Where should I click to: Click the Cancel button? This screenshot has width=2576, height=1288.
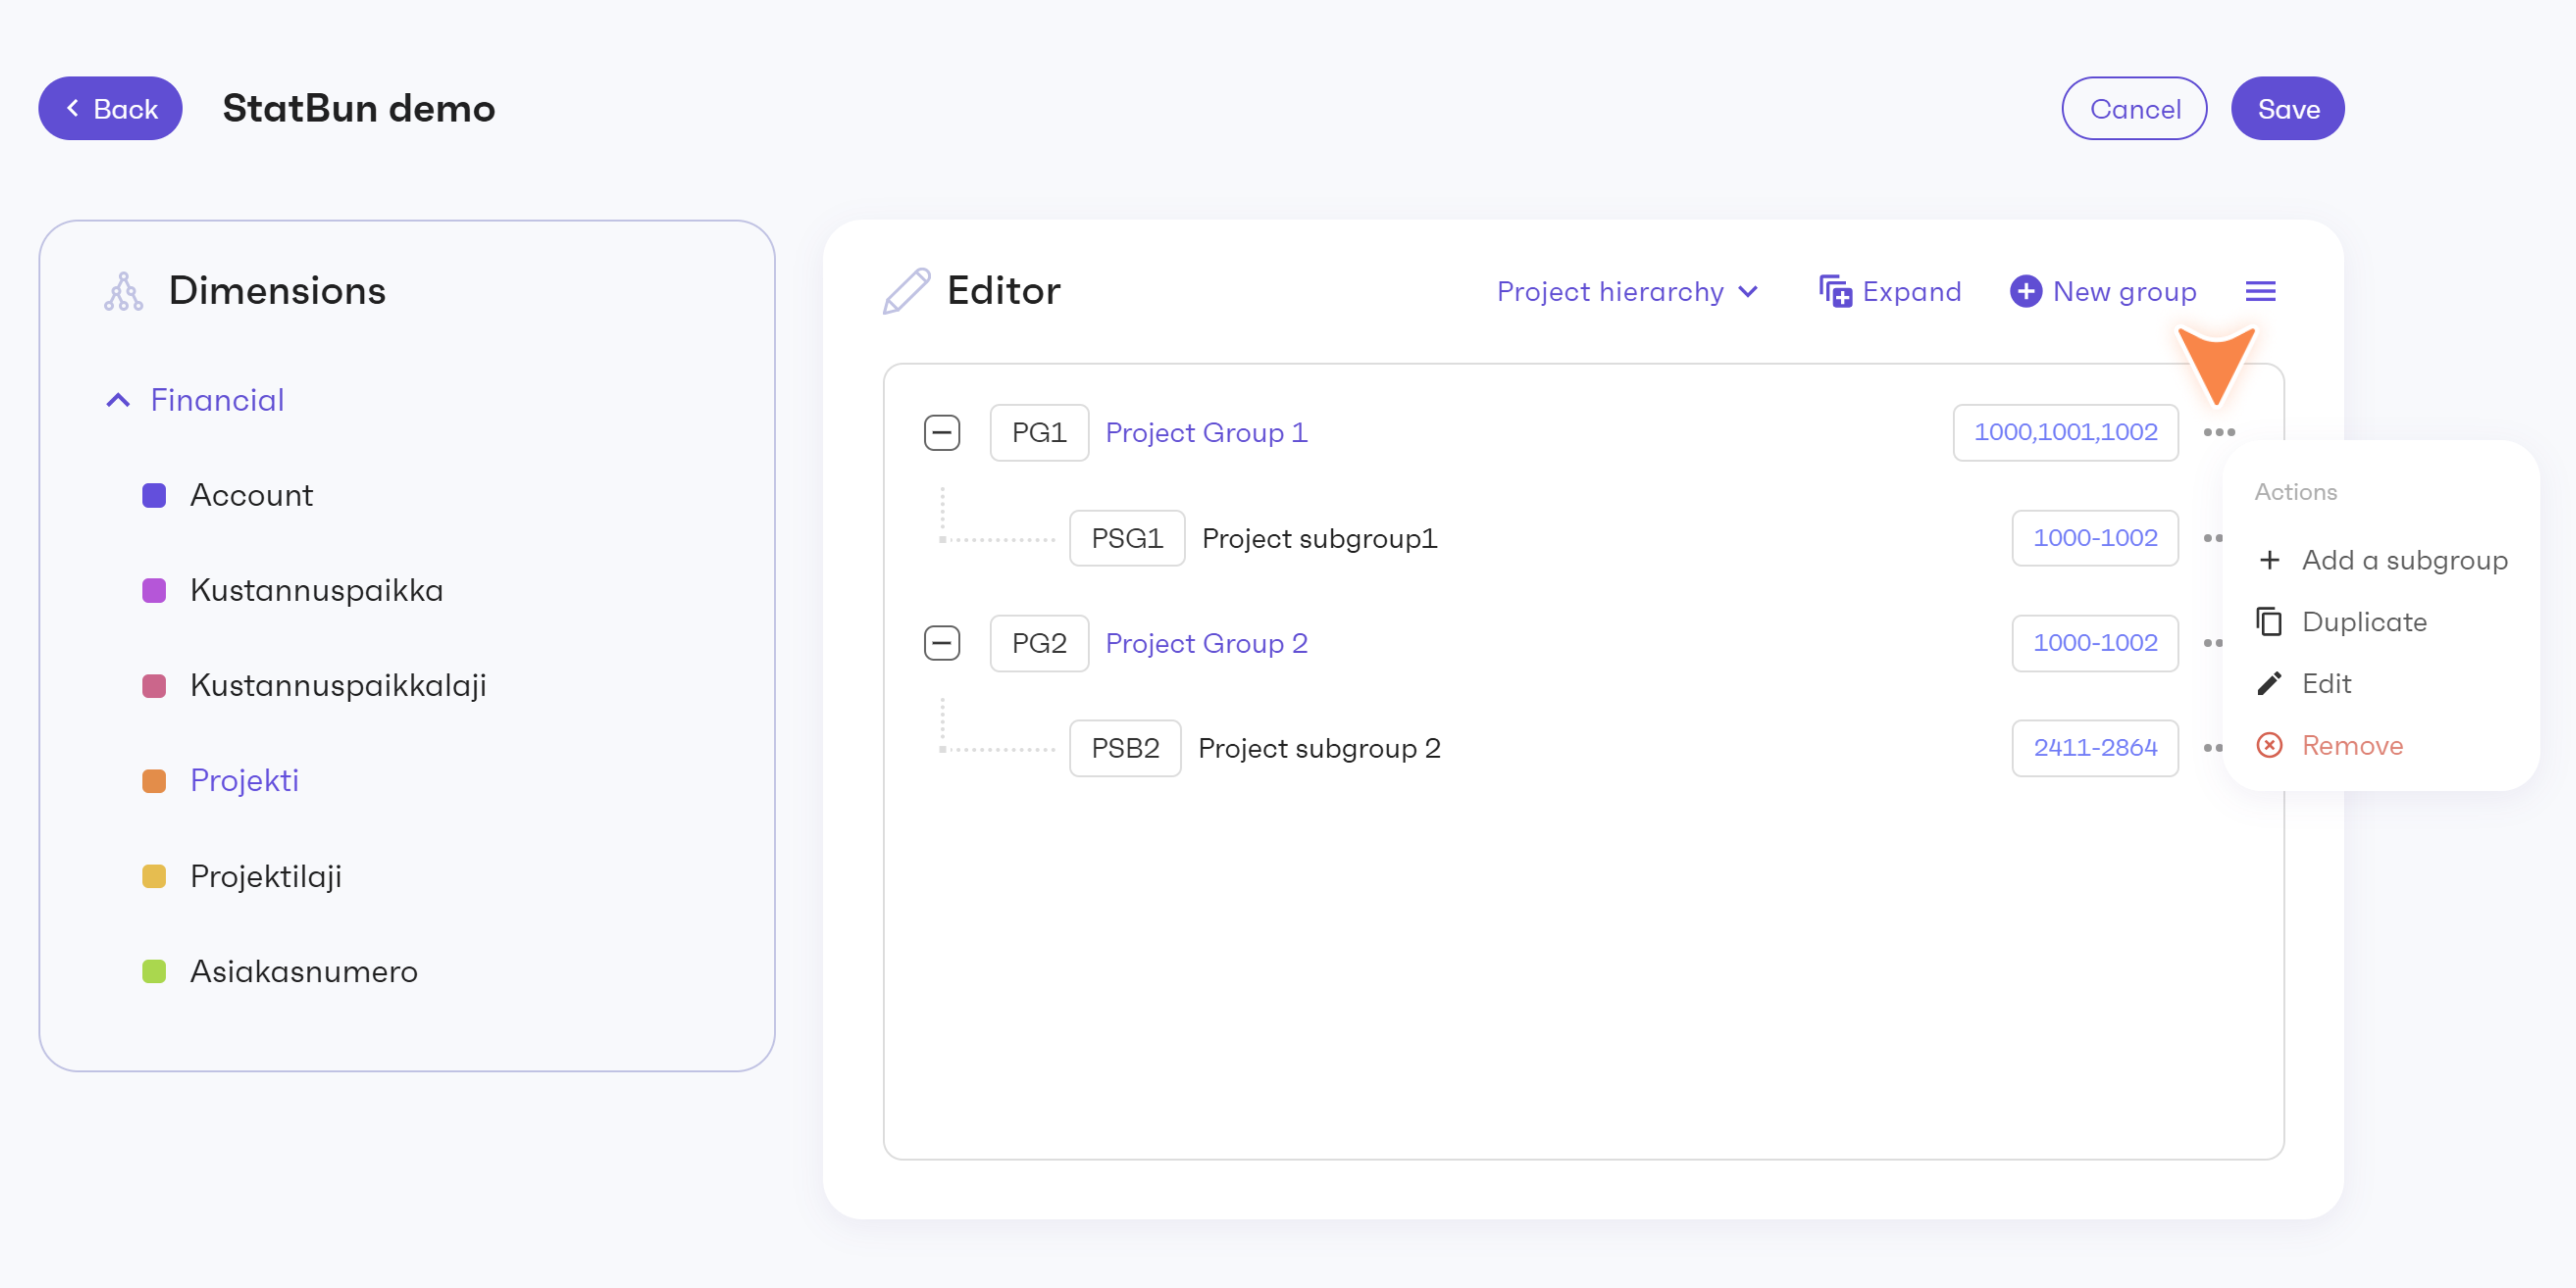(2134, 108)
